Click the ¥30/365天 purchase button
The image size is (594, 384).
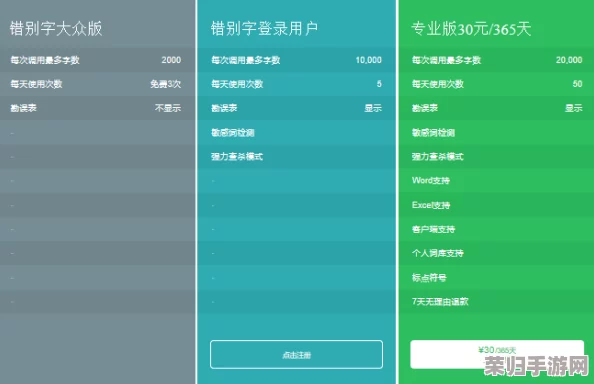[x=497, y=354]
